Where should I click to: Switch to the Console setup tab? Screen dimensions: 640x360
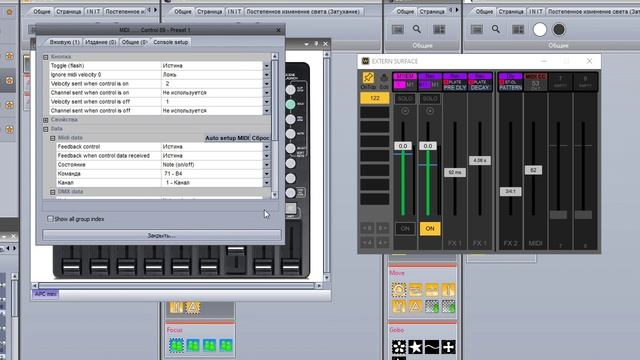pos(171,42)
